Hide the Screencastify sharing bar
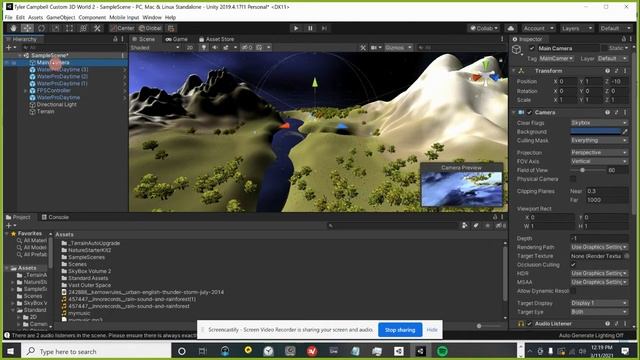 pos(432,330)
